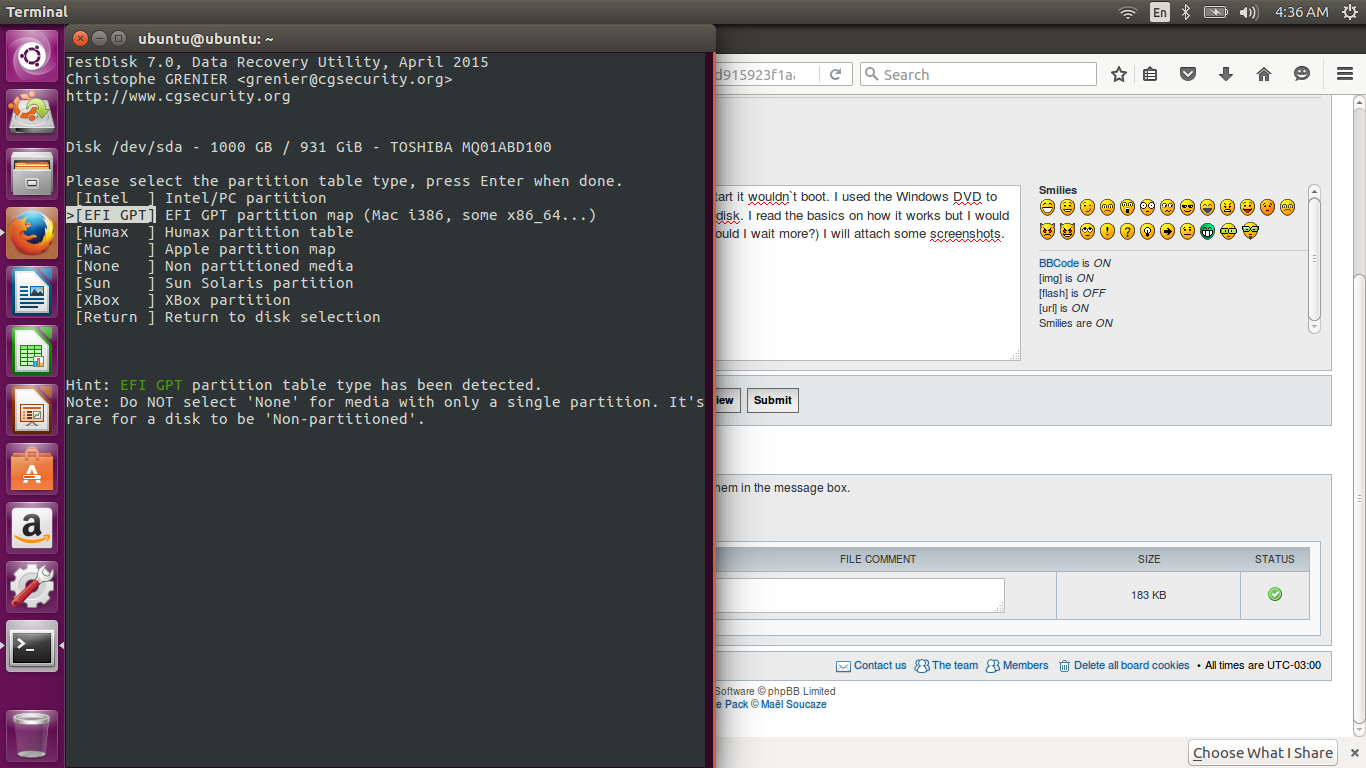
Task: Reload the page in Firefox
Action: [836, 74]
